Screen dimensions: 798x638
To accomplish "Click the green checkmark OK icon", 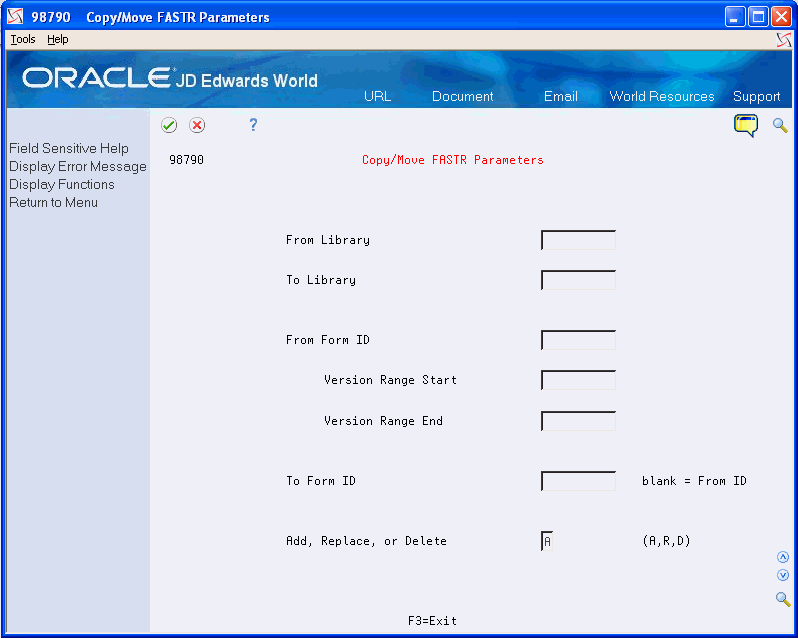I will point(169,125).
